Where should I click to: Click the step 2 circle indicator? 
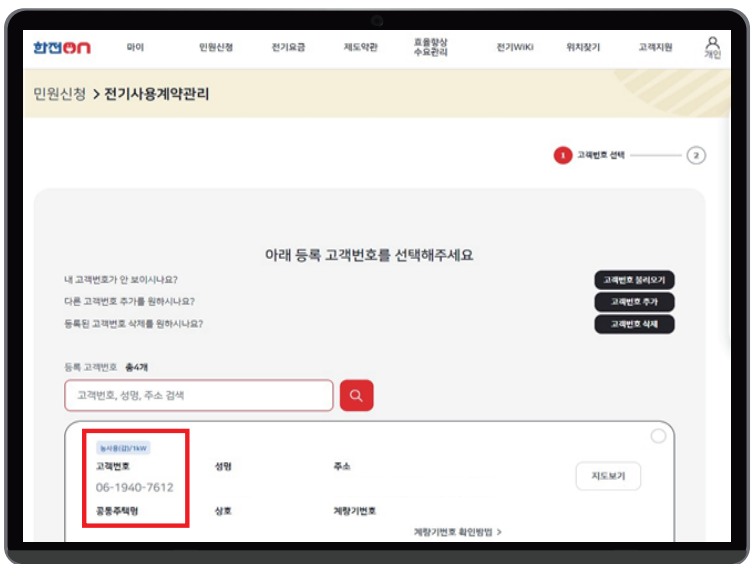click(x=696, y=155)
